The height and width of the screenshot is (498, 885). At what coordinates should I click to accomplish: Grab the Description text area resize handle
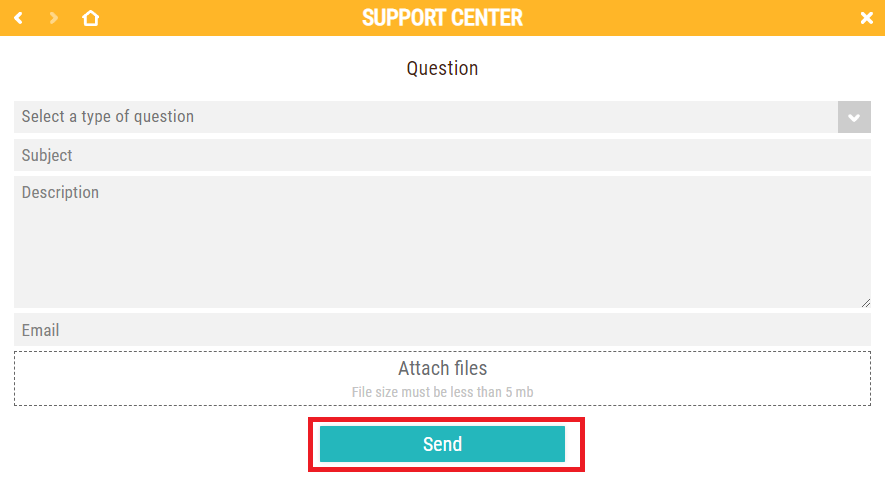click(x=866, y=303)
